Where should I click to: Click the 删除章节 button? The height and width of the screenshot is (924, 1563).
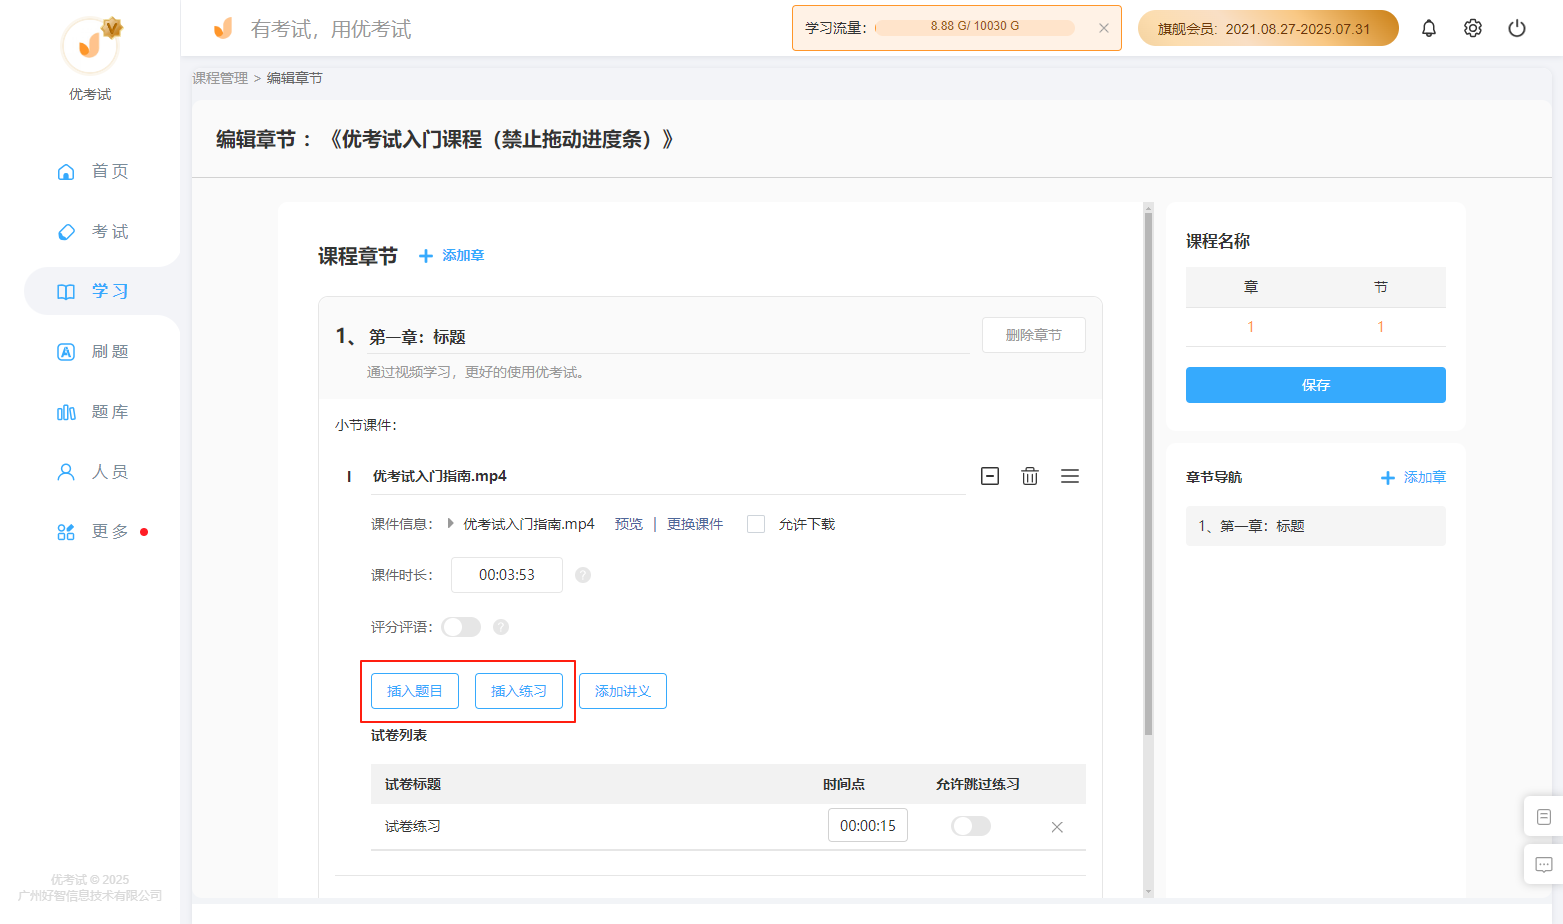[x=1033, y=335]
